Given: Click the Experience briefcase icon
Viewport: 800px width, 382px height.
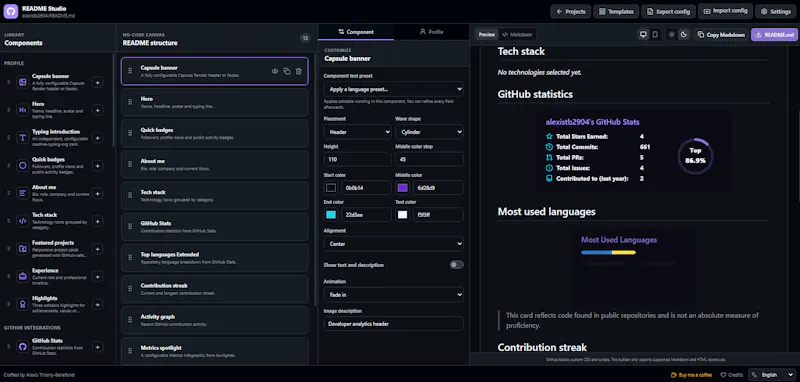Looking at the screenshot, I should (22, 276).
